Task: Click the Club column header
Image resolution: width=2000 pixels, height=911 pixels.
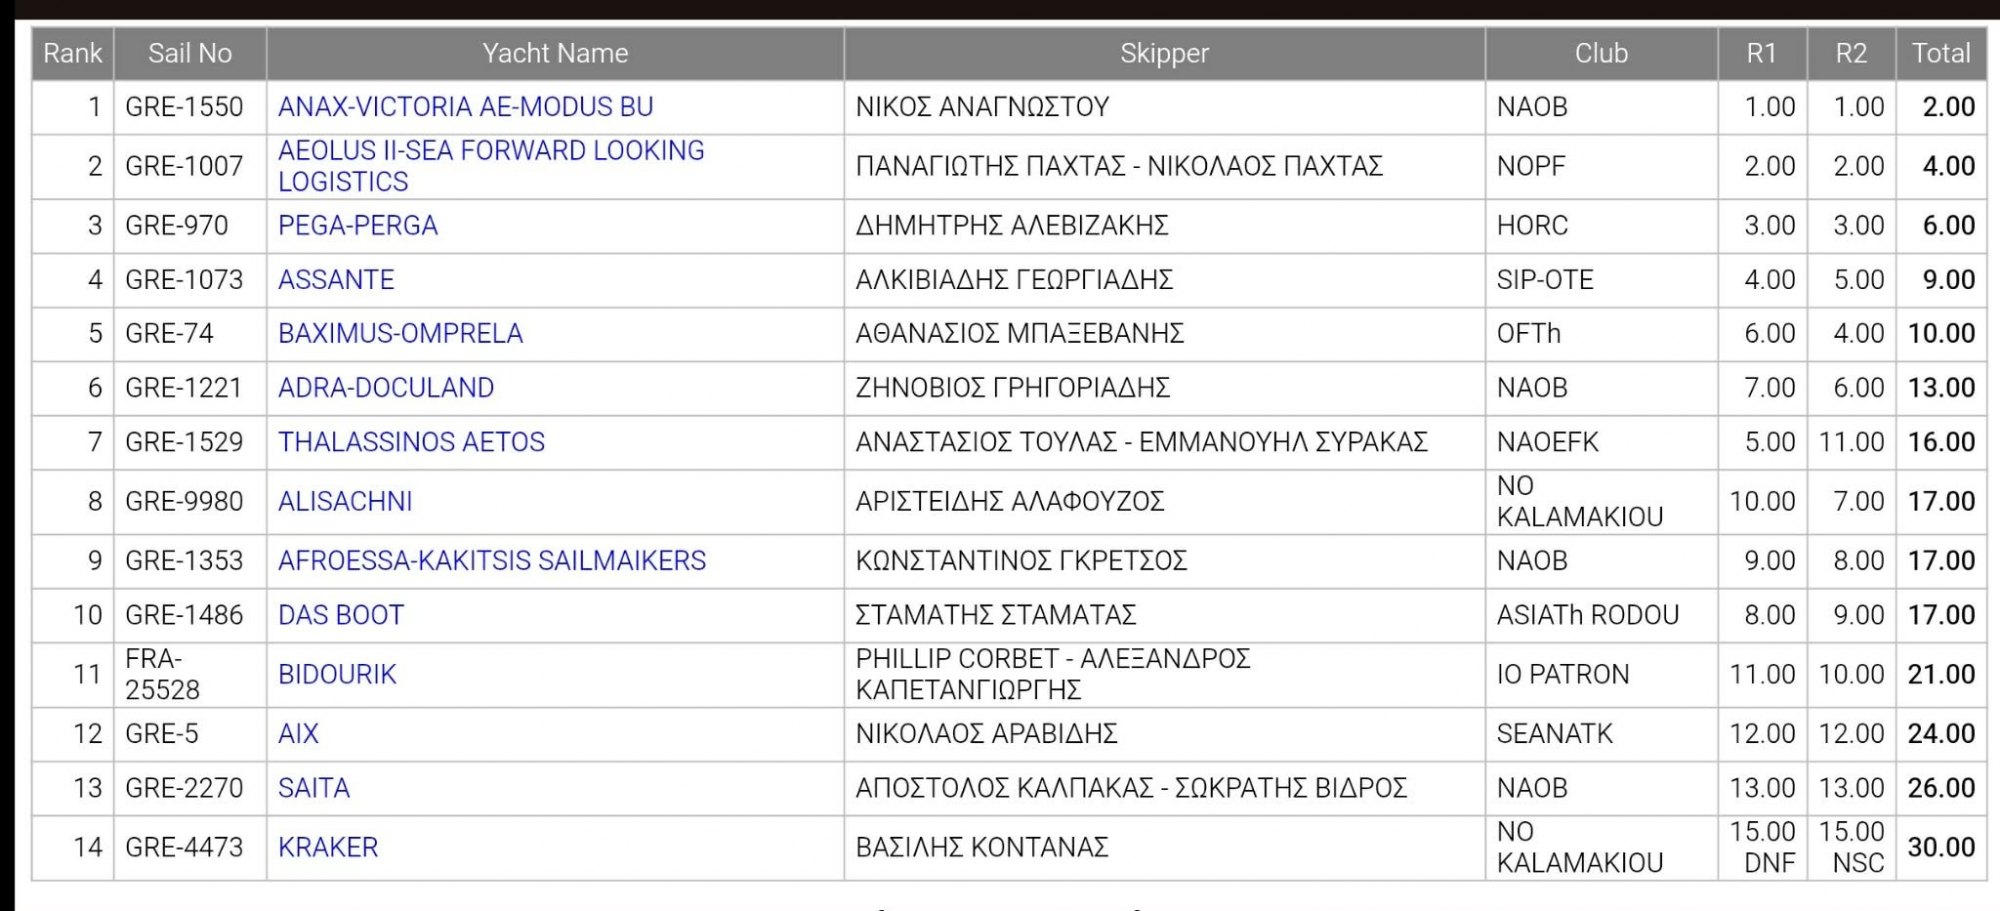Action: [1601, 53]
